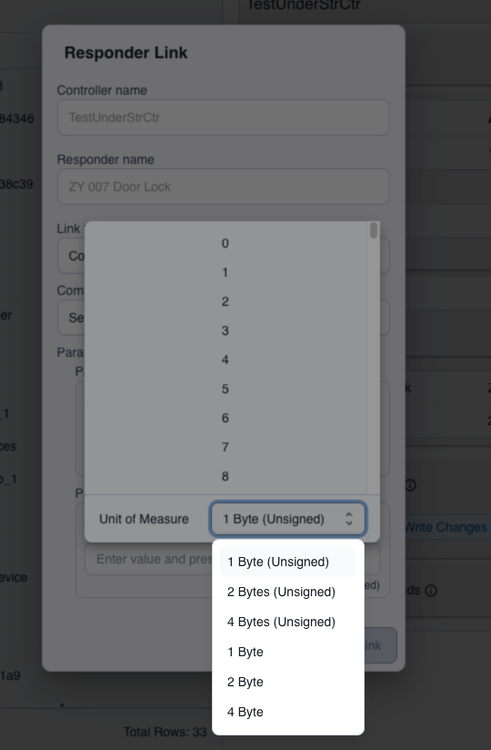Pick value 8 from the list
This screenshot has width=491, height=750.
point(225,477)
